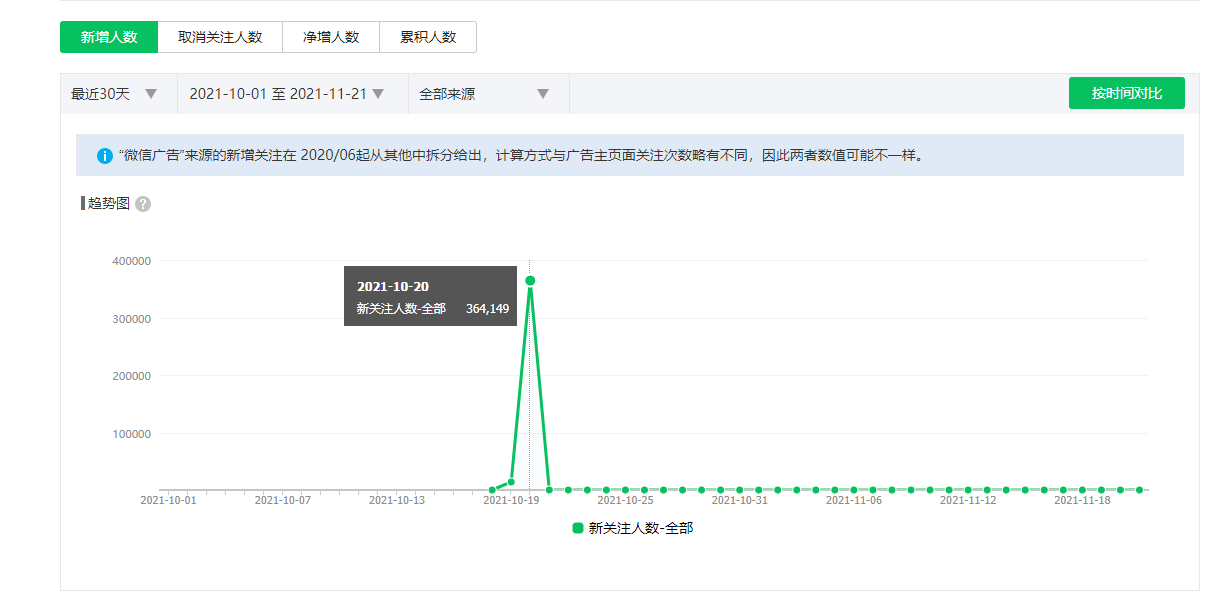Click the green legend marker square
1226x598 pixels.
(x=578, y=528)
